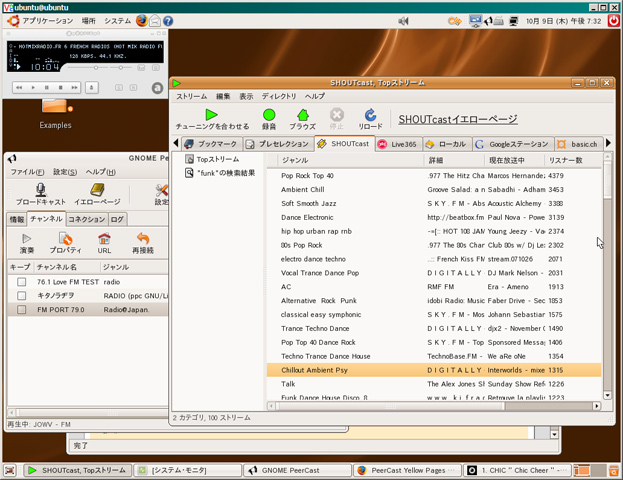Open the basic.ch tab

tap(578, 144)
